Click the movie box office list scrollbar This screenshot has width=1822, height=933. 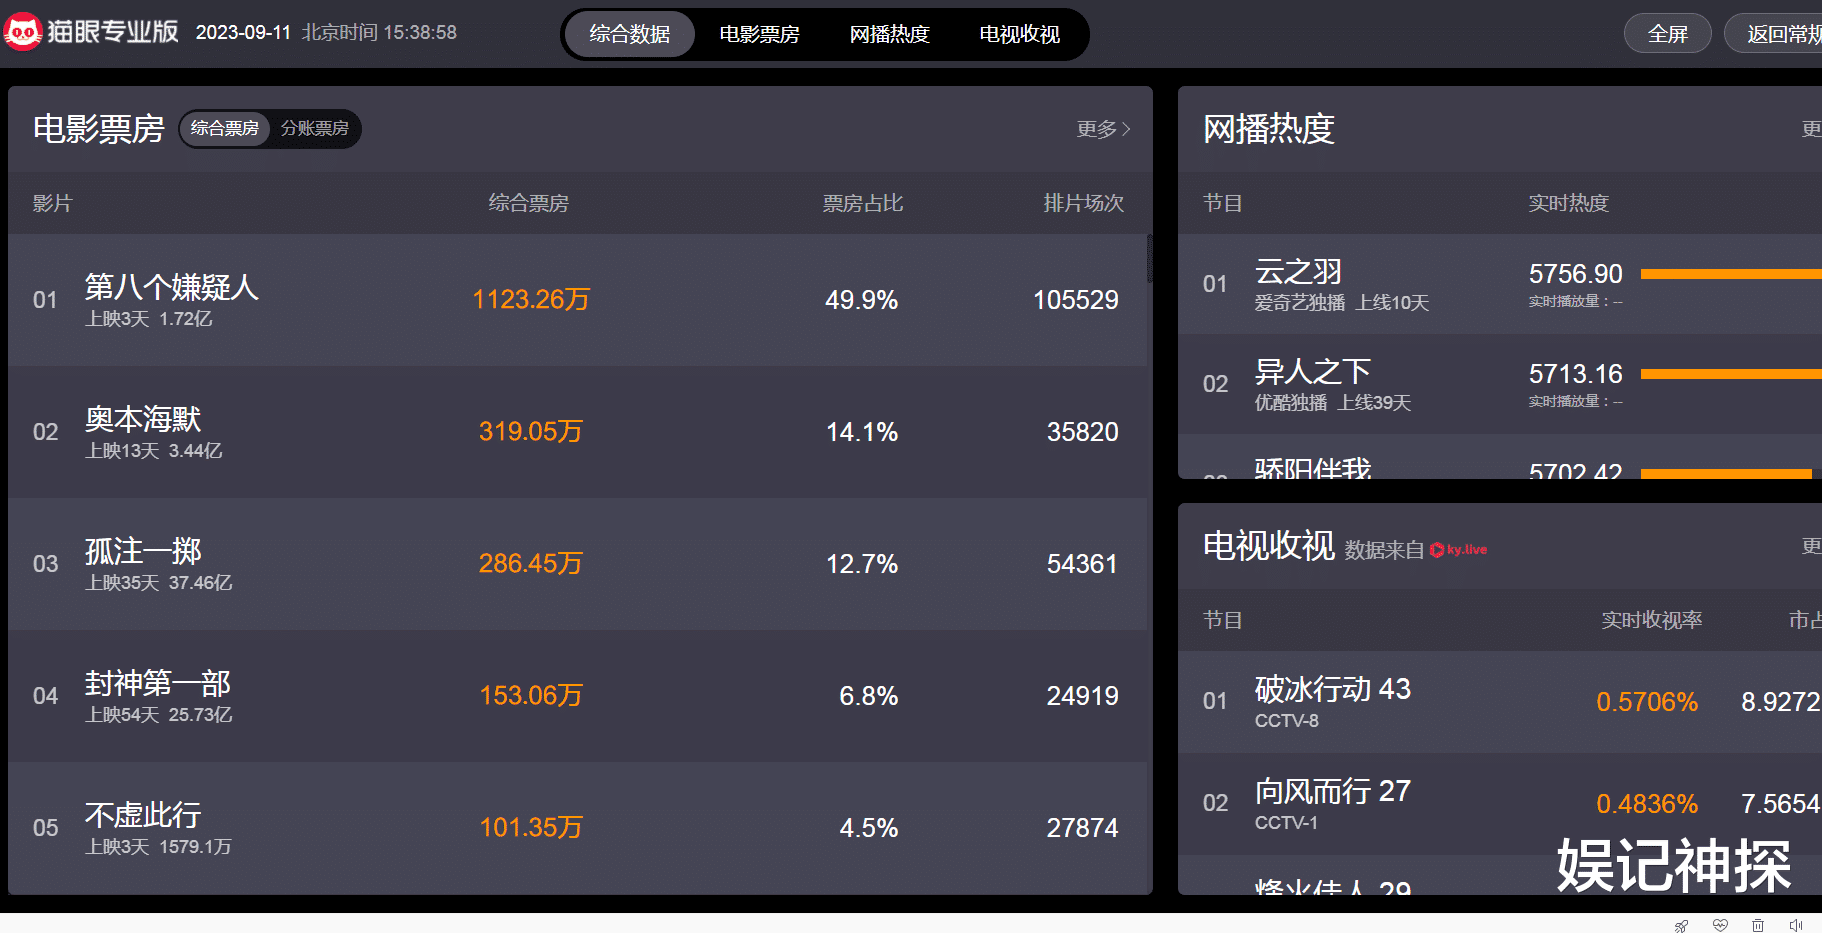click(x=1149, y=258)
